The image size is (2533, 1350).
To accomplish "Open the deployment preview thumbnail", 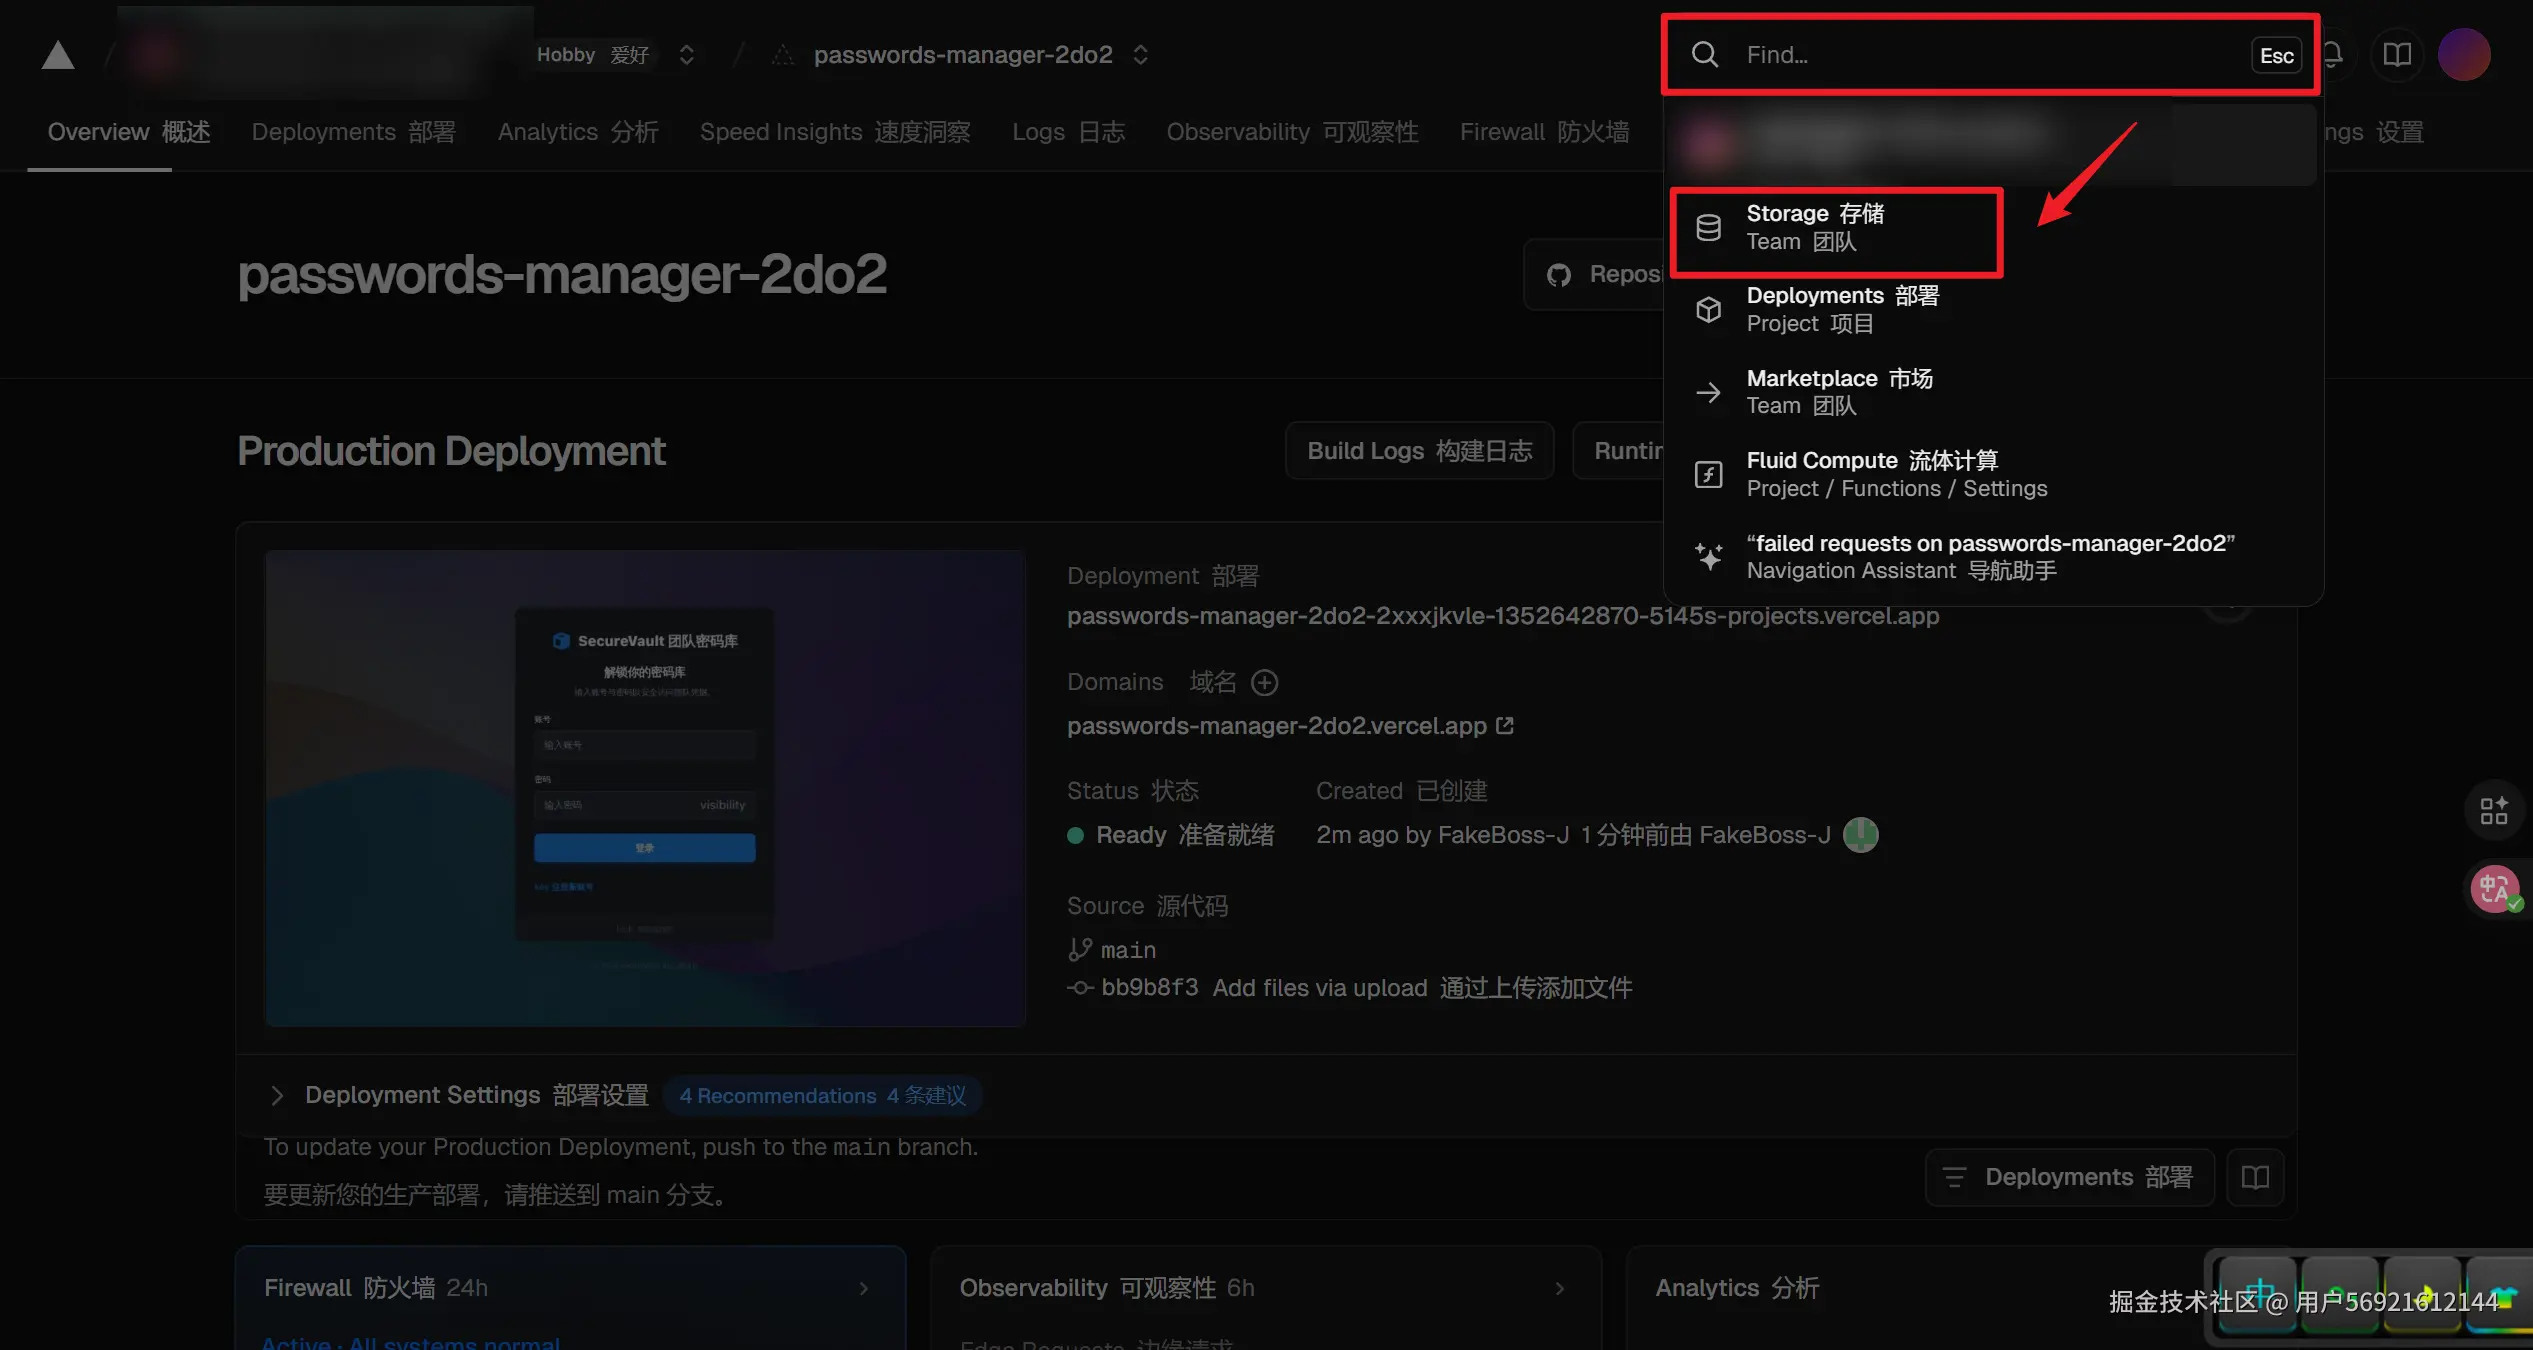I will 645,788.
